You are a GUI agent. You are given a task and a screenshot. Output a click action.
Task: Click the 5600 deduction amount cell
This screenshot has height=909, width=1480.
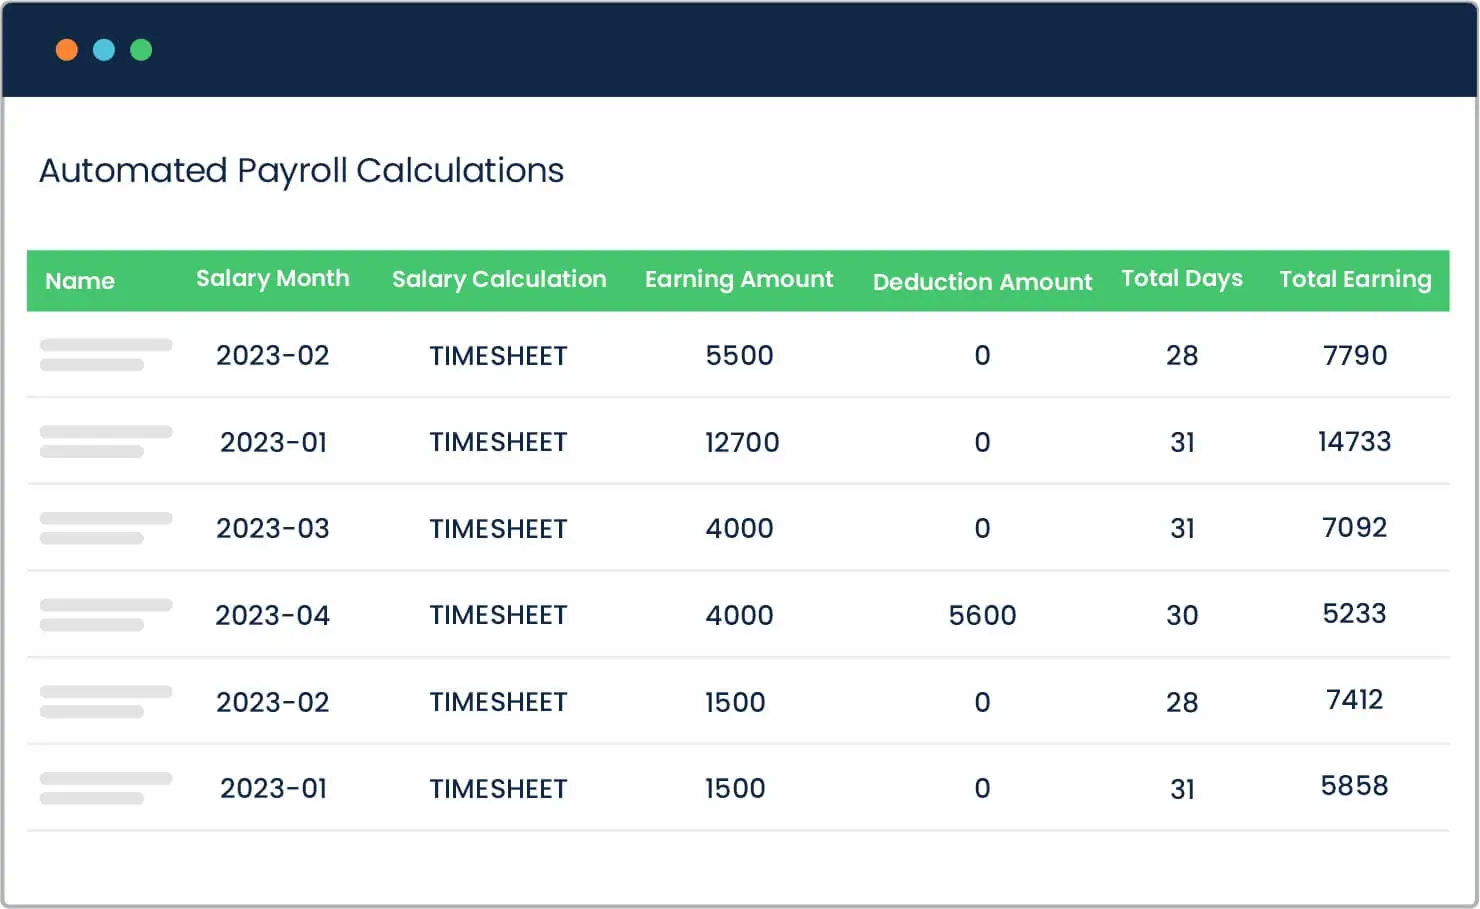(x=982, y=615)
